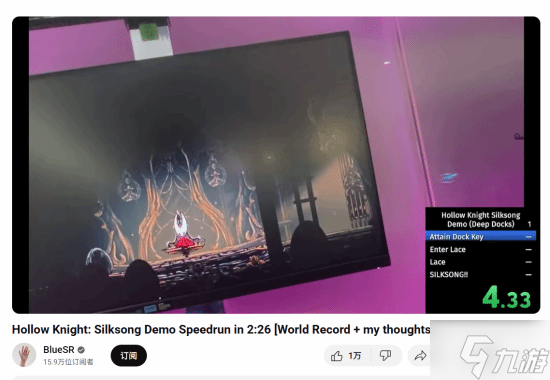Image resolution: width=550 pixels, height=380 pixels.
Task: Click the thumbs-down dislike icon
Action: click(385, 356)
